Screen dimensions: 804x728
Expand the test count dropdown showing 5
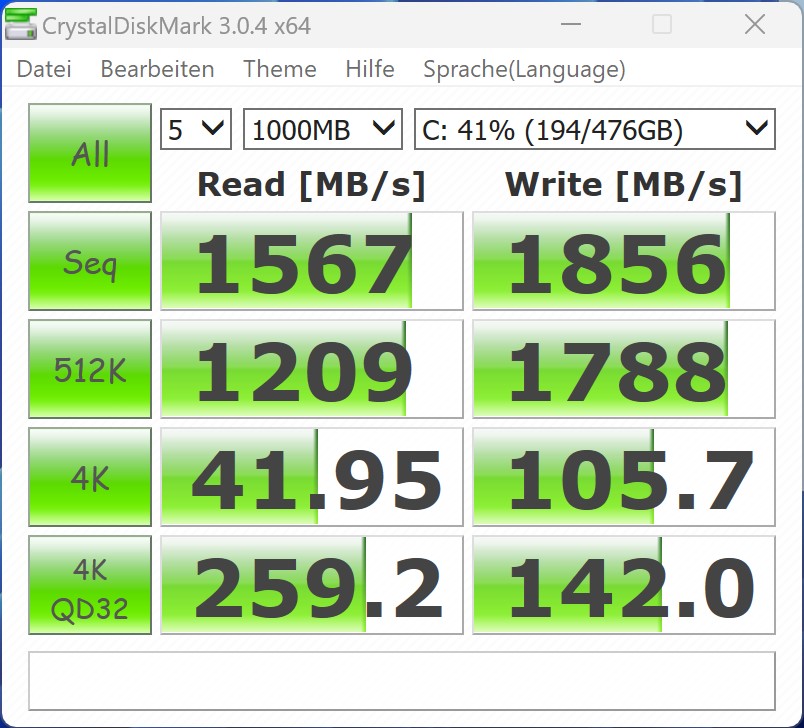tap(196, 129)
